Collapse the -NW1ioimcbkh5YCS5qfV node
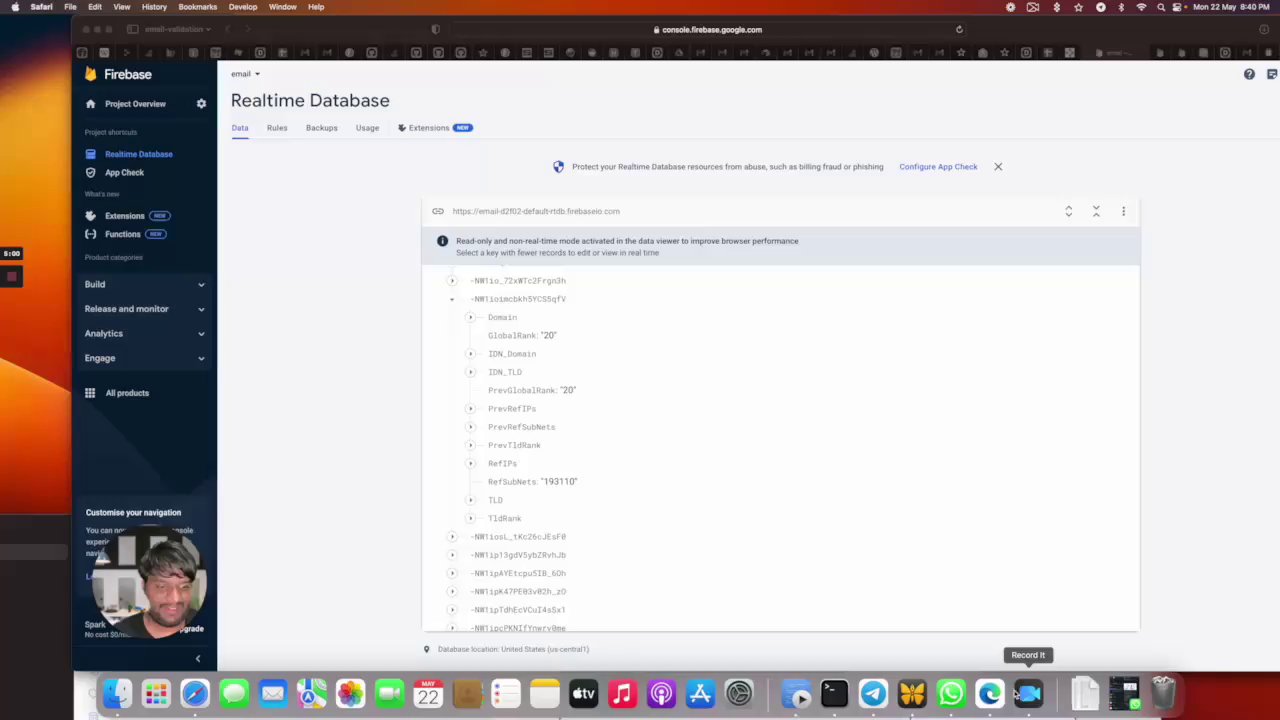1280x720 pixels. (452, 299)
